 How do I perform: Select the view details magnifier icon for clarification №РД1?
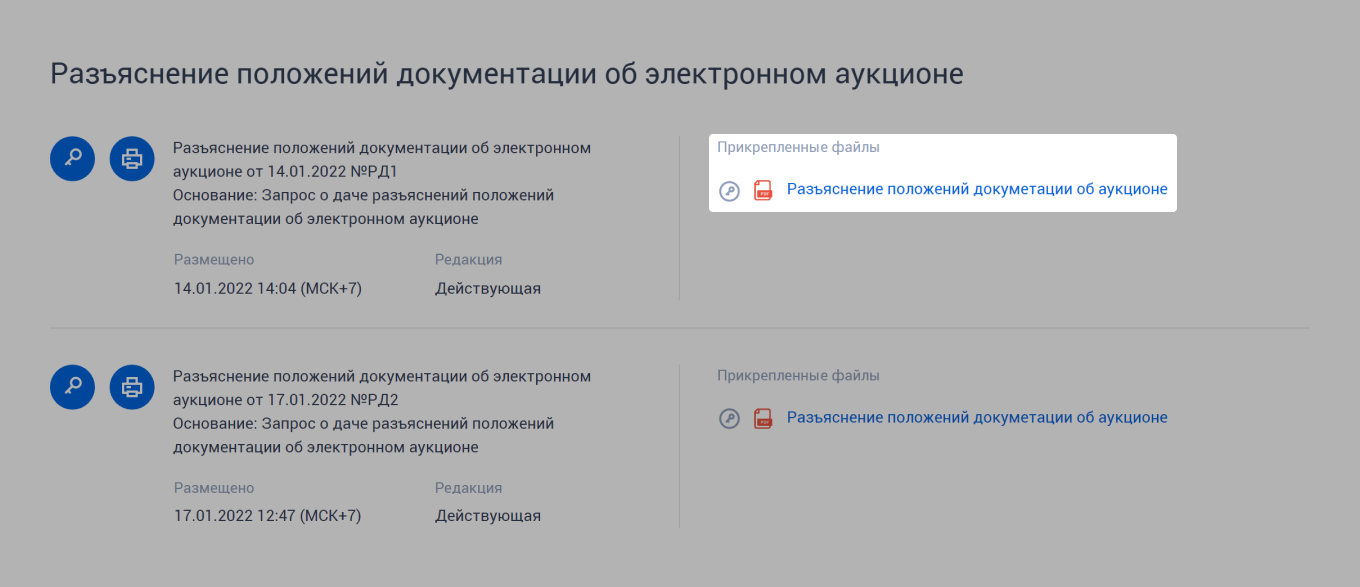click(71, 158)
